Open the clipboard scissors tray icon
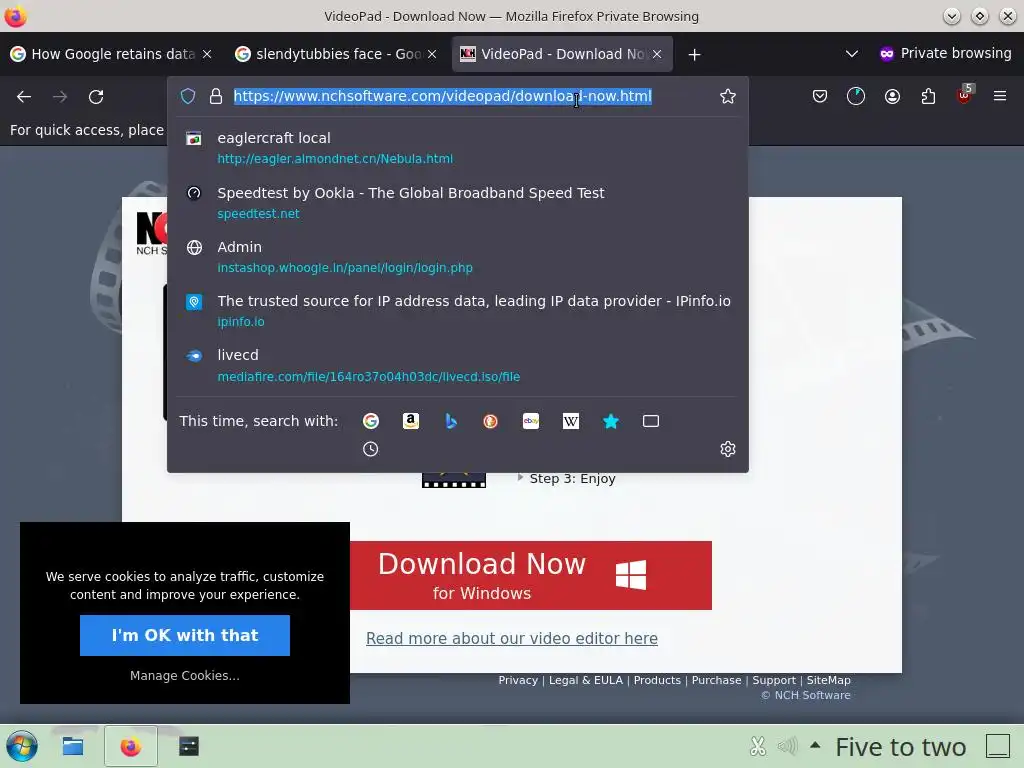 [758, 746]
